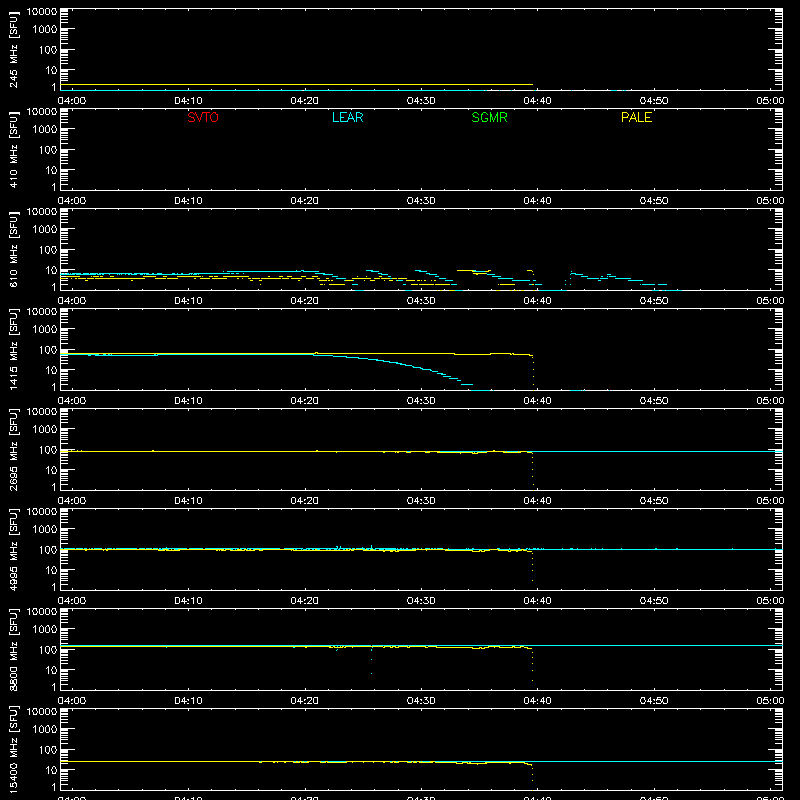This screenshot has height=800, width=800.
Task: Click 04:20 time label under 410 MHz plot
Action: pos(305,201)
